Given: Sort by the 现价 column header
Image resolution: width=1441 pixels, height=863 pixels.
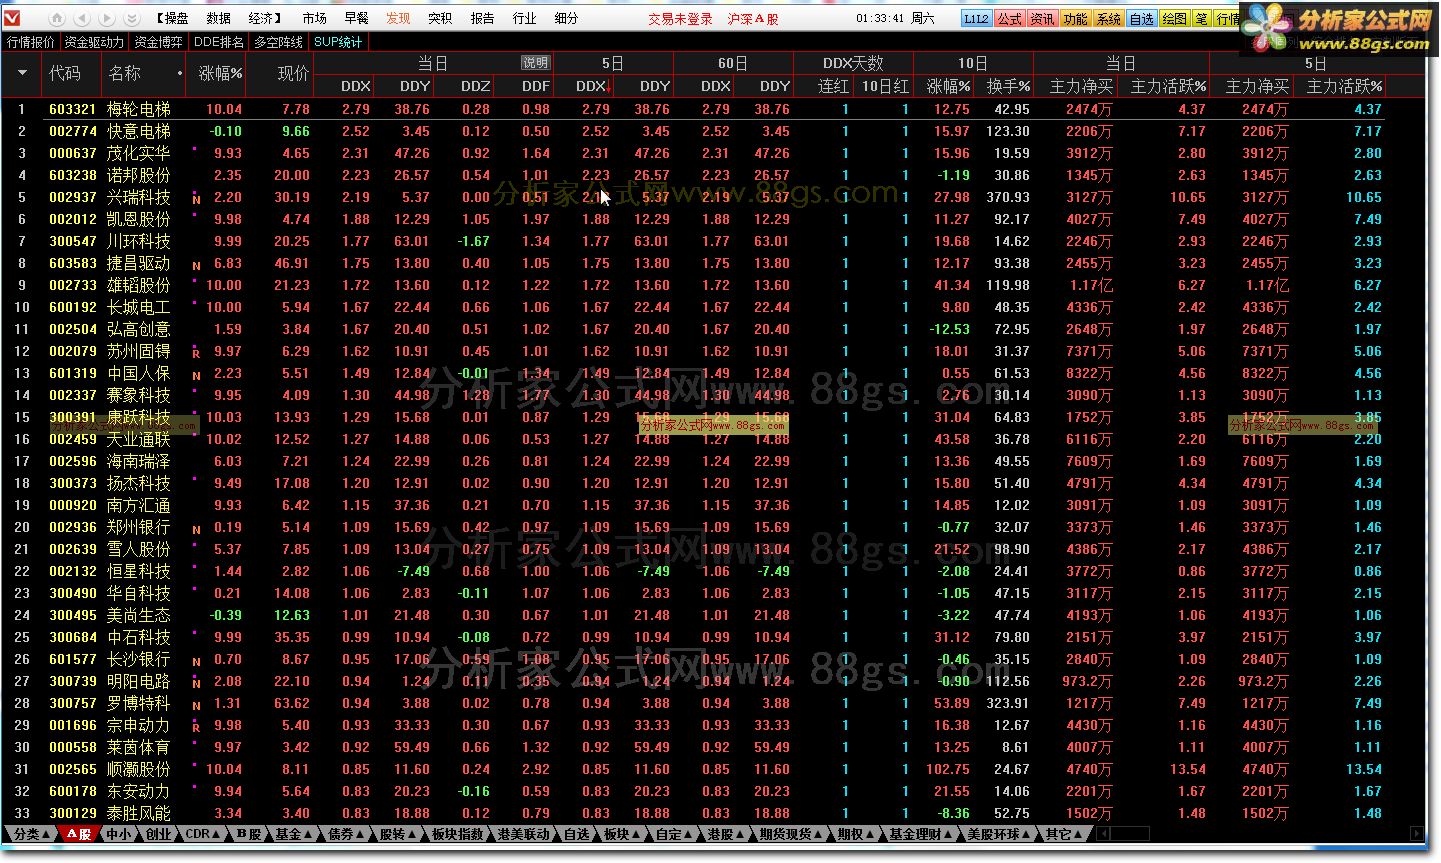Looking at the screenshot, I should 293,73.
